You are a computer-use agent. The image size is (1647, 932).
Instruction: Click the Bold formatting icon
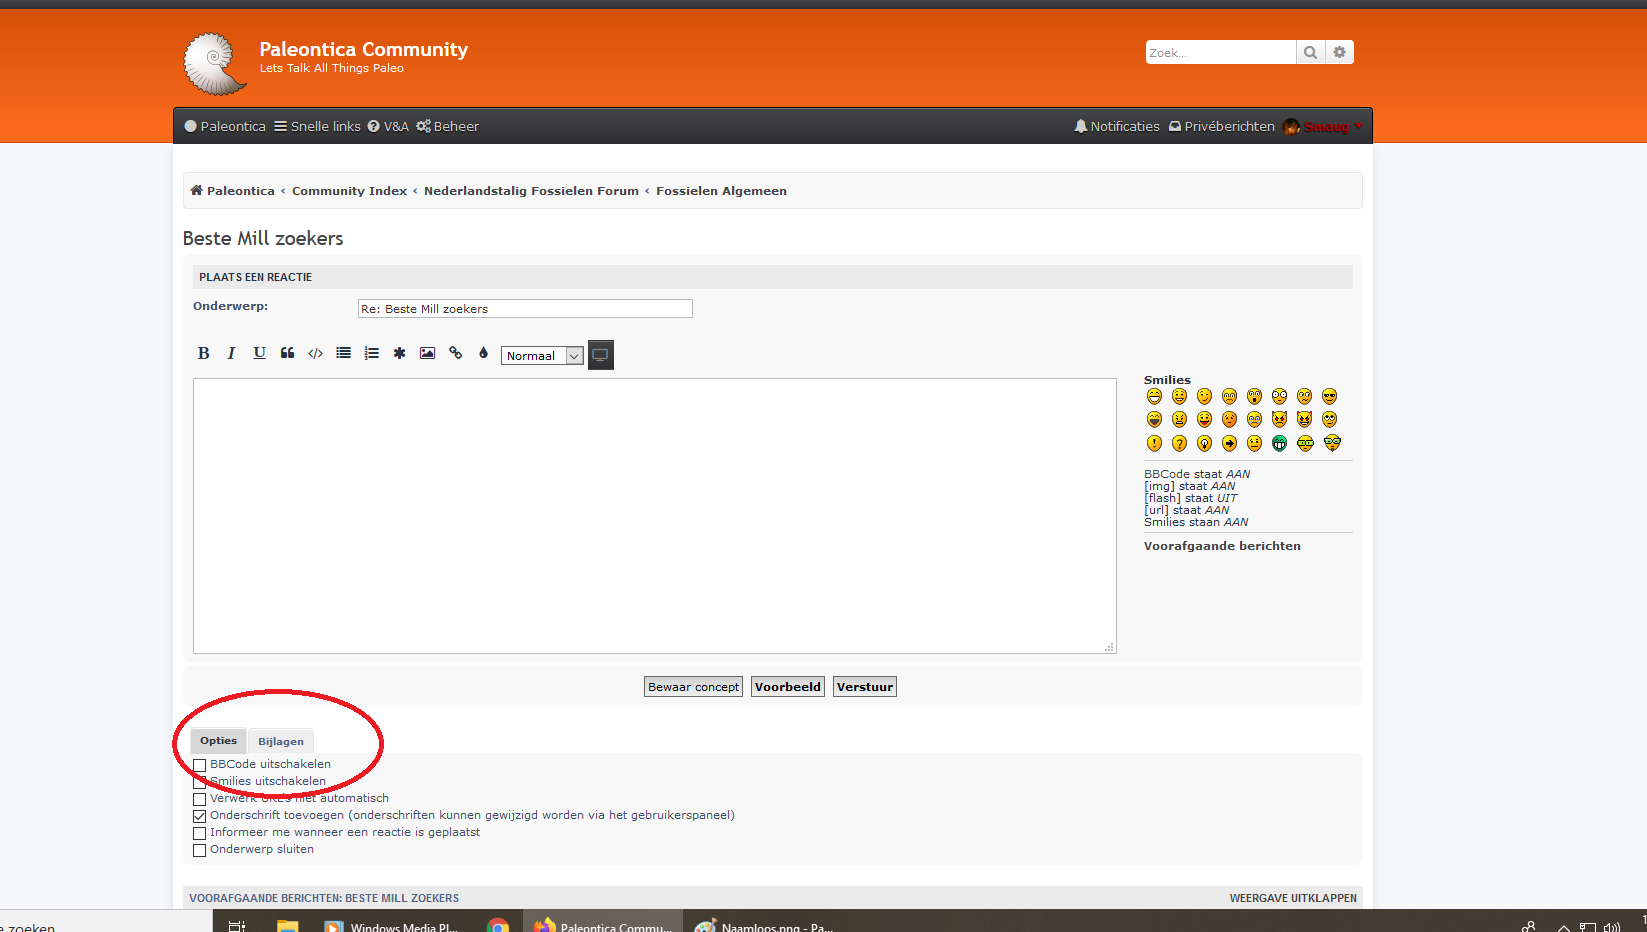point(203,353)
